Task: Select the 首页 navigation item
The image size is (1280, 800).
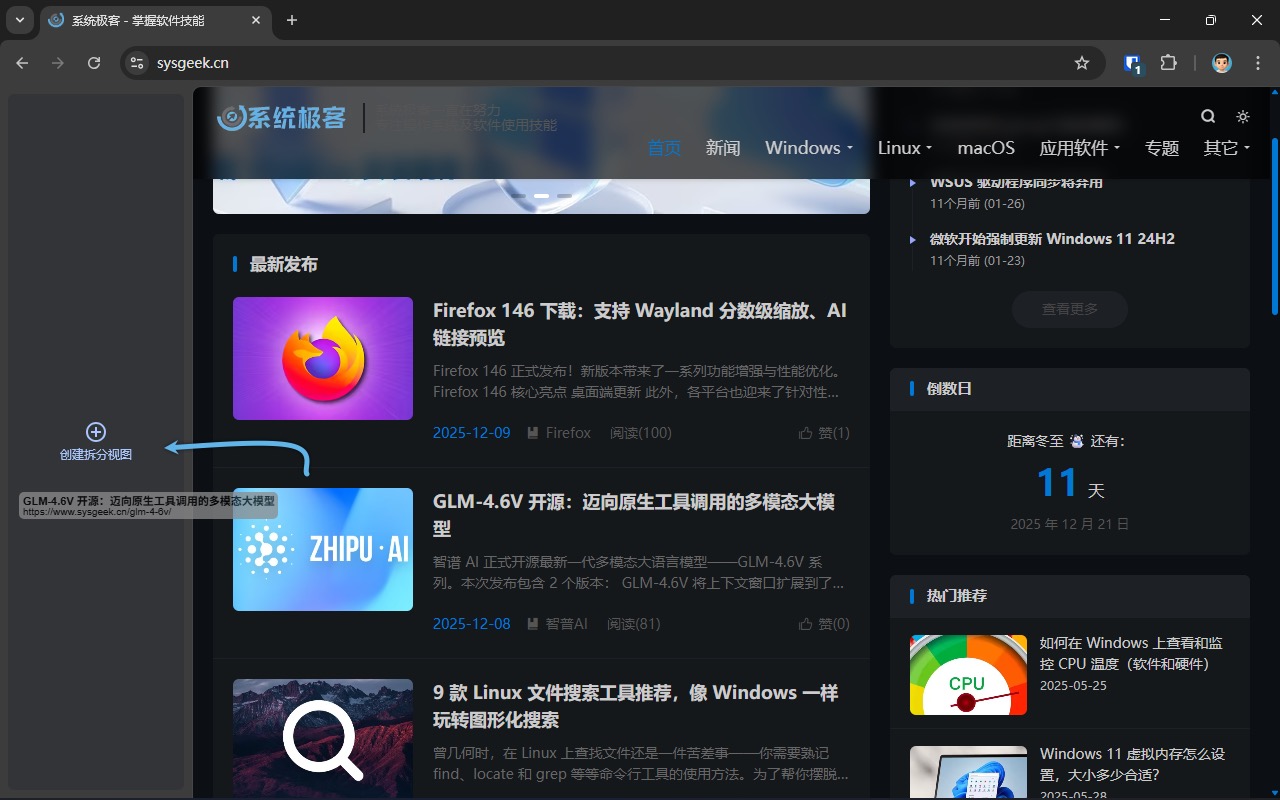Action: point(664,147)
